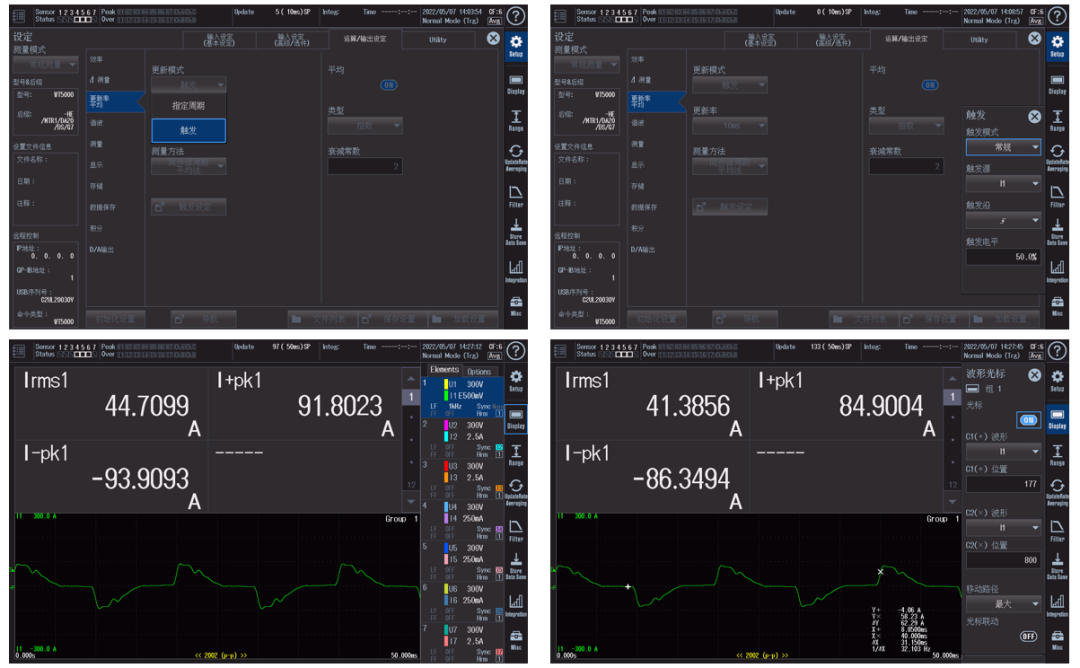Choose highlighted 触发 option in 更新模式 list

pos(188,130)
